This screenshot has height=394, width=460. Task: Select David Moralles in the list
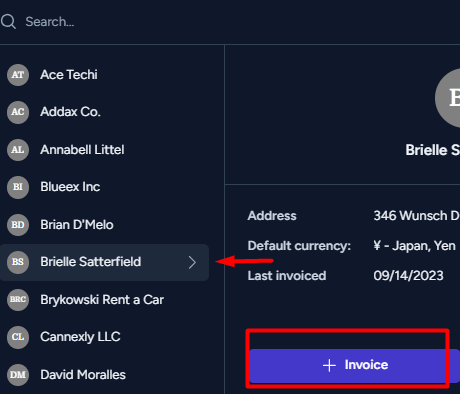(x=83, y=375)
